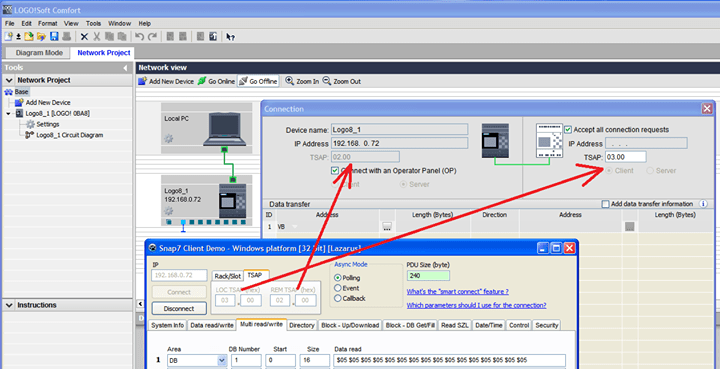Collapse Logo8_1 [LOGO! 0BA8] tree node
720x369 pixels.
pyautogui.click(x=8, y=113)
